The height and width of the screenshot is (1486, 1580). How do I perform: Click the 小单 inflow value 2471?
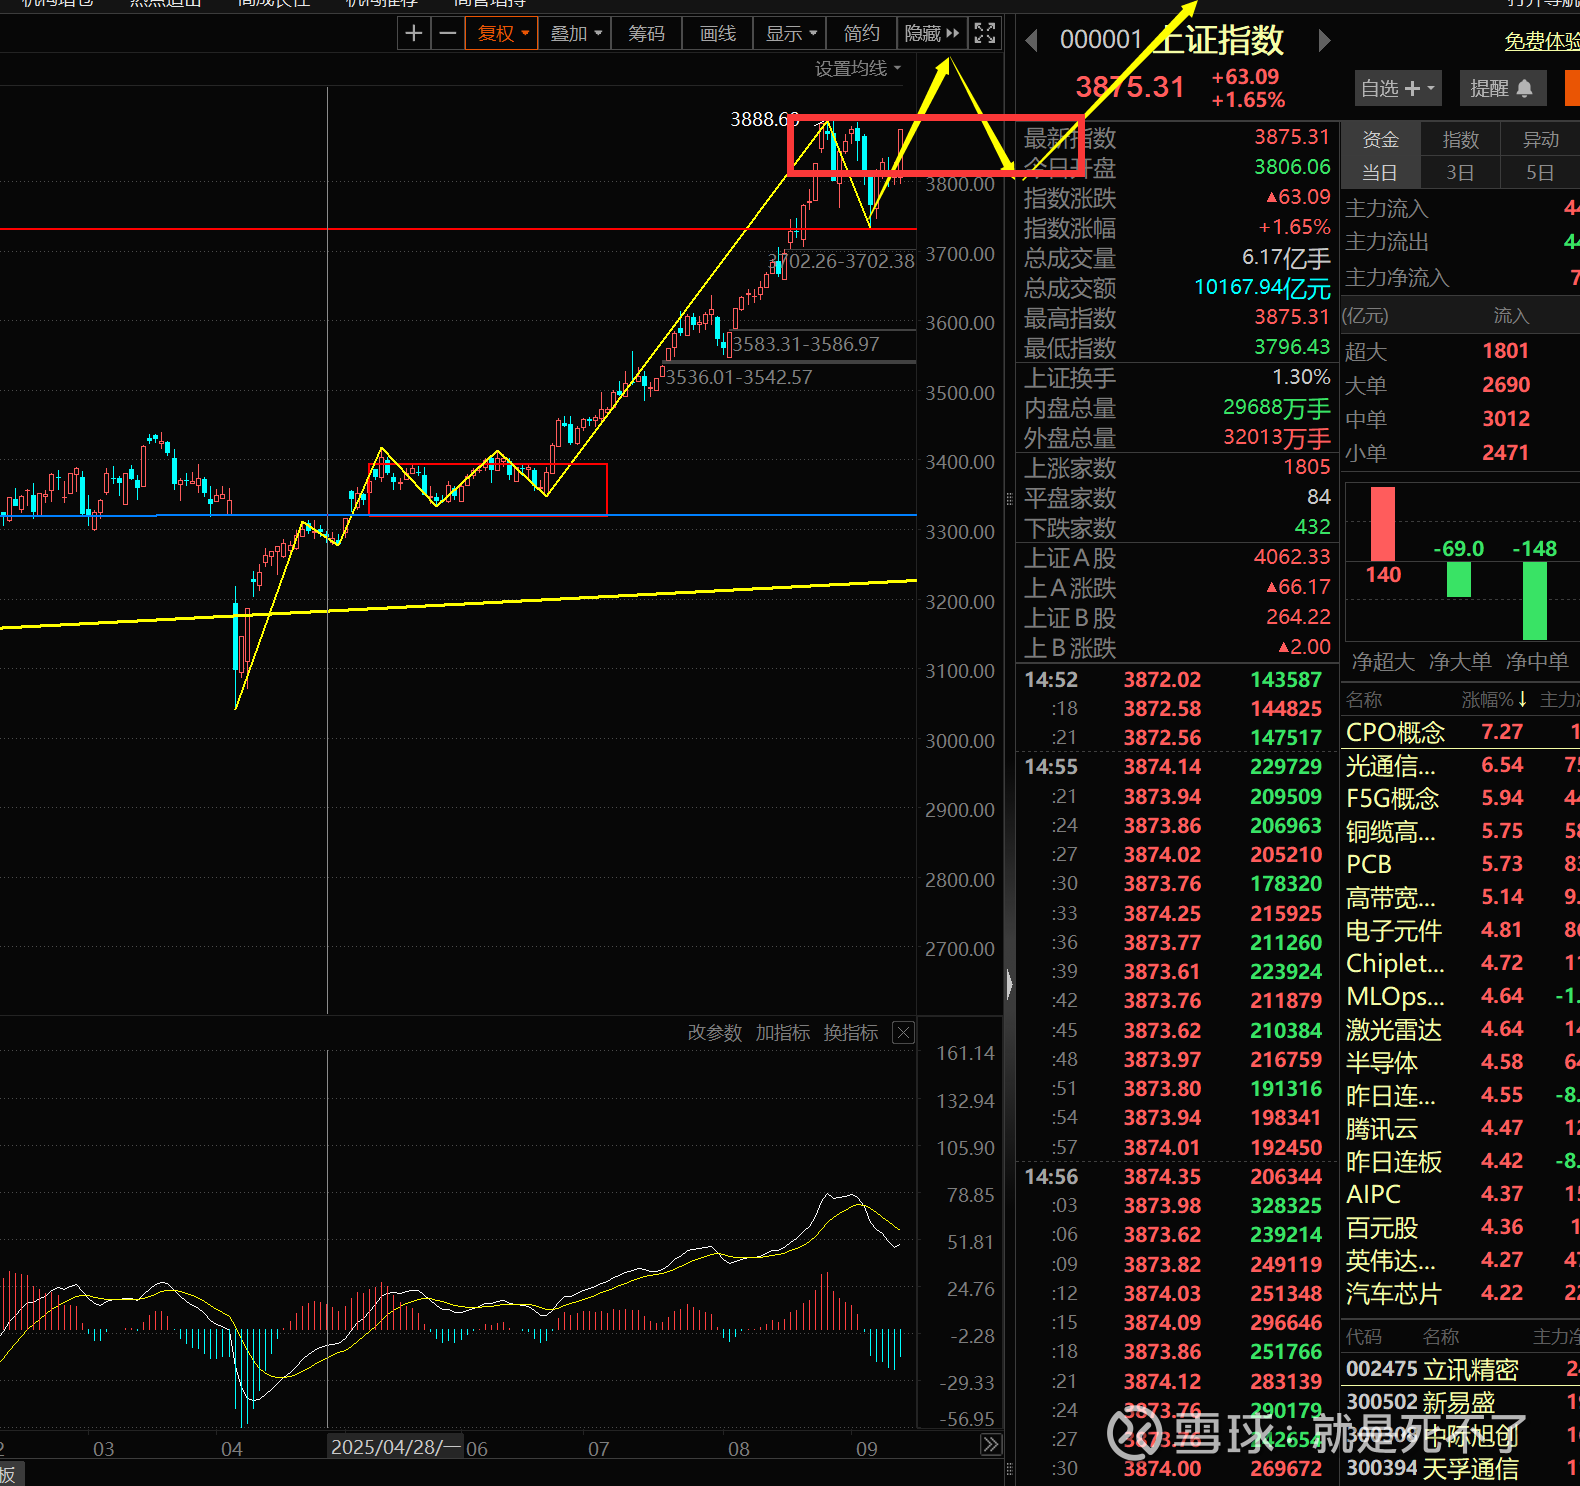click(x=1506, y=453)
